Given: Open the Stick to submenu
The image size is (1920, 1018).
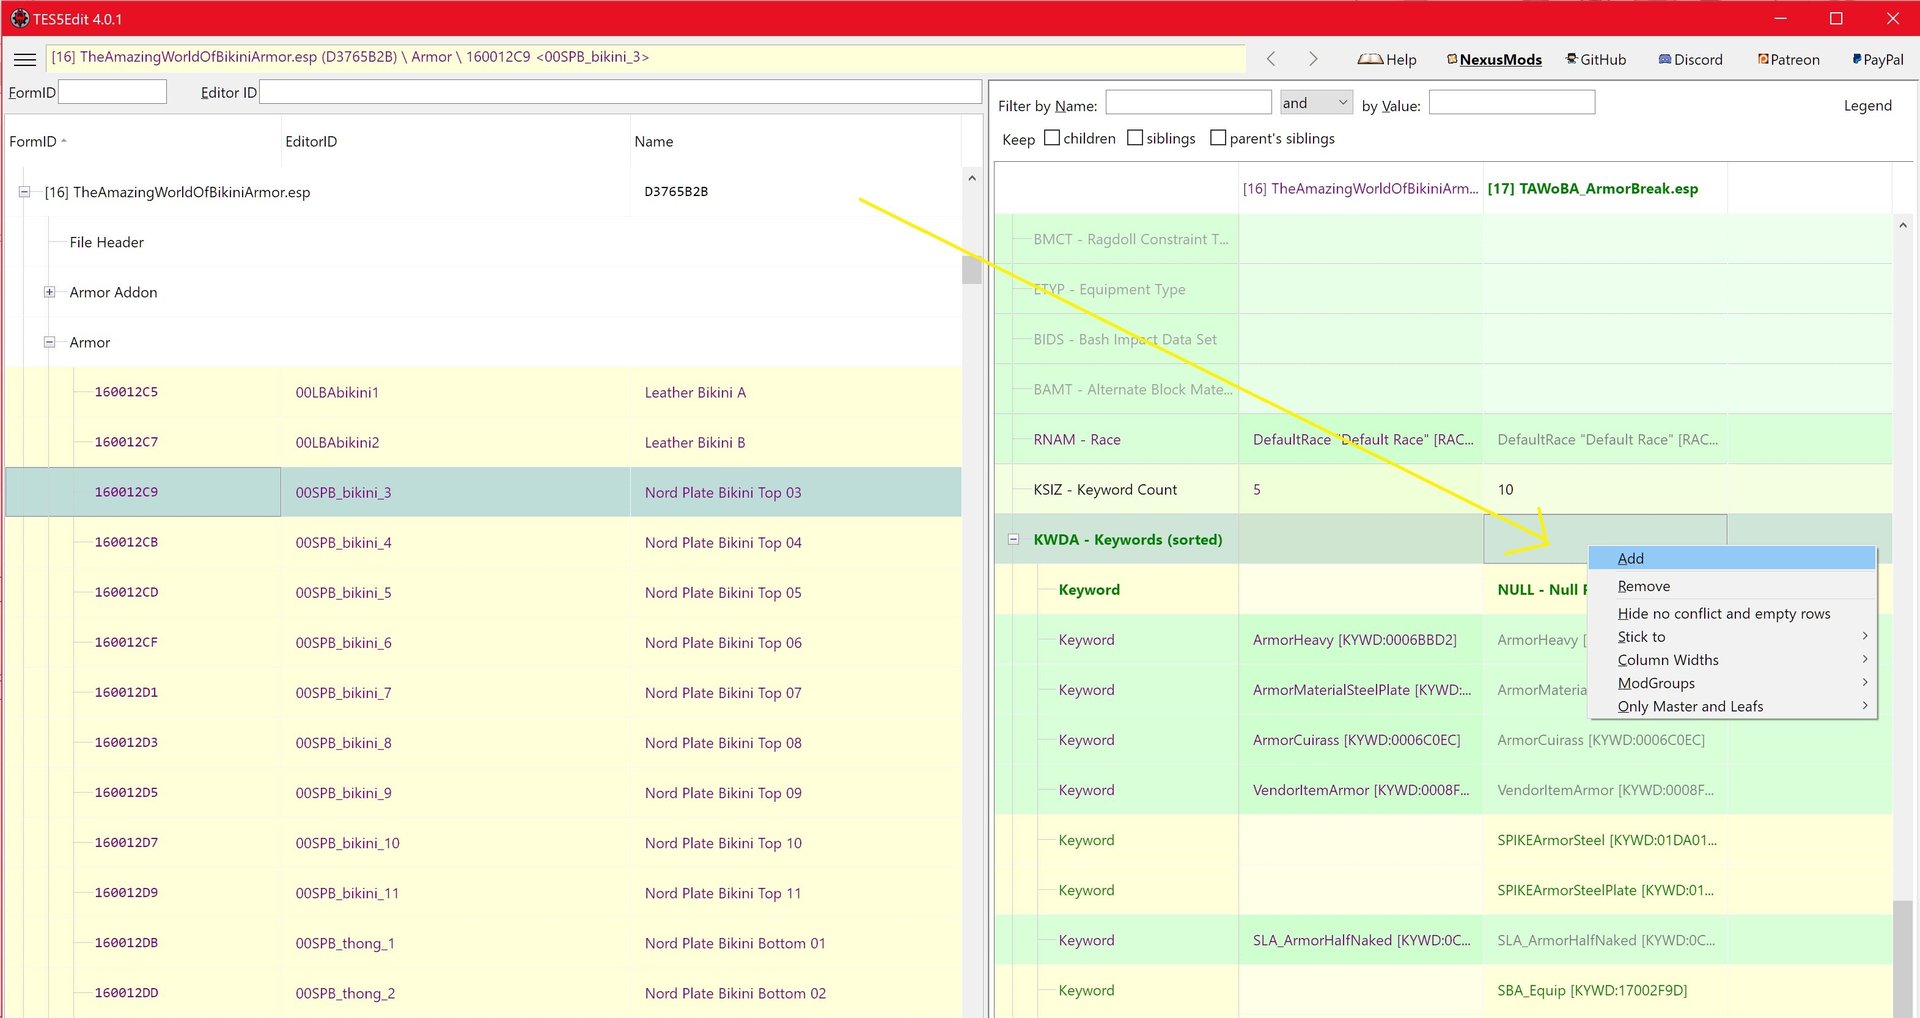Looking at the screenshot, I should pos(1731,636).
